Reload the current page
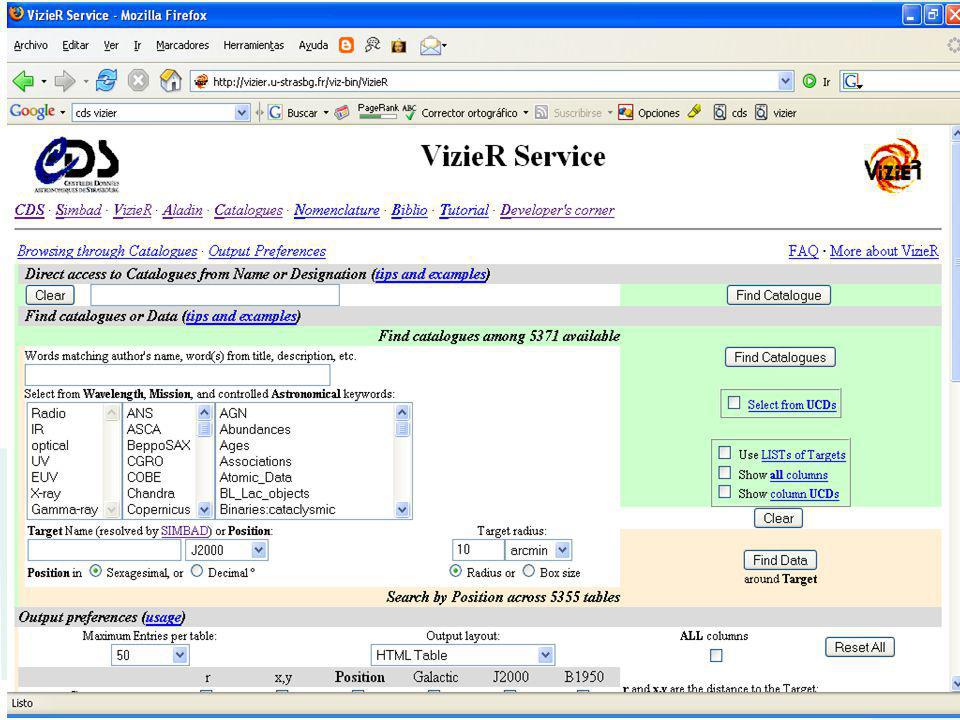This screenshot has height=720, width=960. pyautogui.click(x=106, y=81)
